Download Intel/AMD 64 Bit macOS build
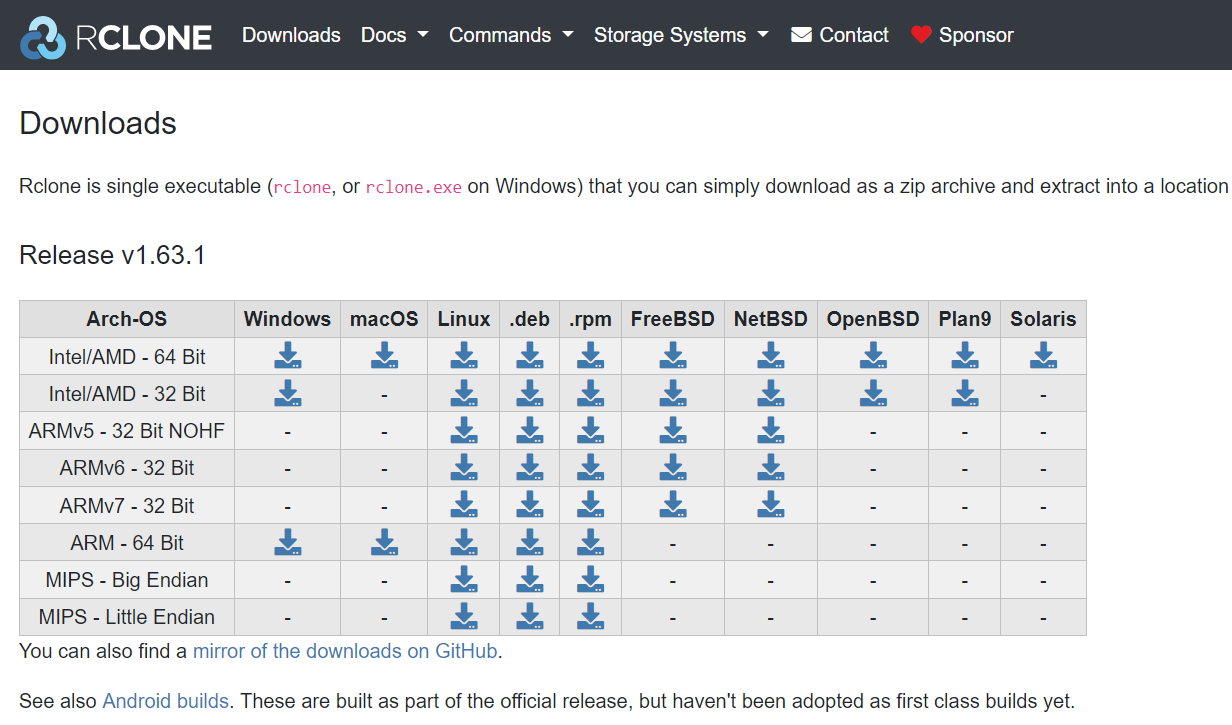1232x725 pixels. click(x=384, y=356)
